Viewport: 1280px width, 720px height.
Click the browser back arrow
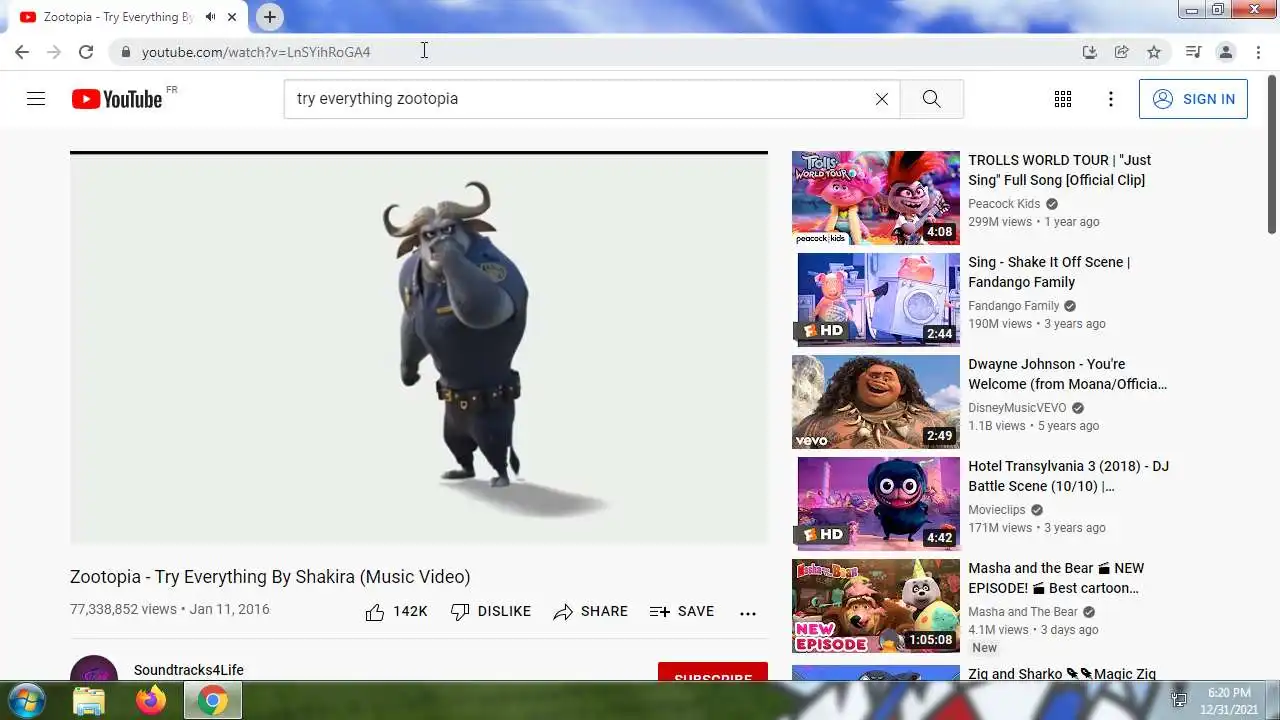(22, 52)
